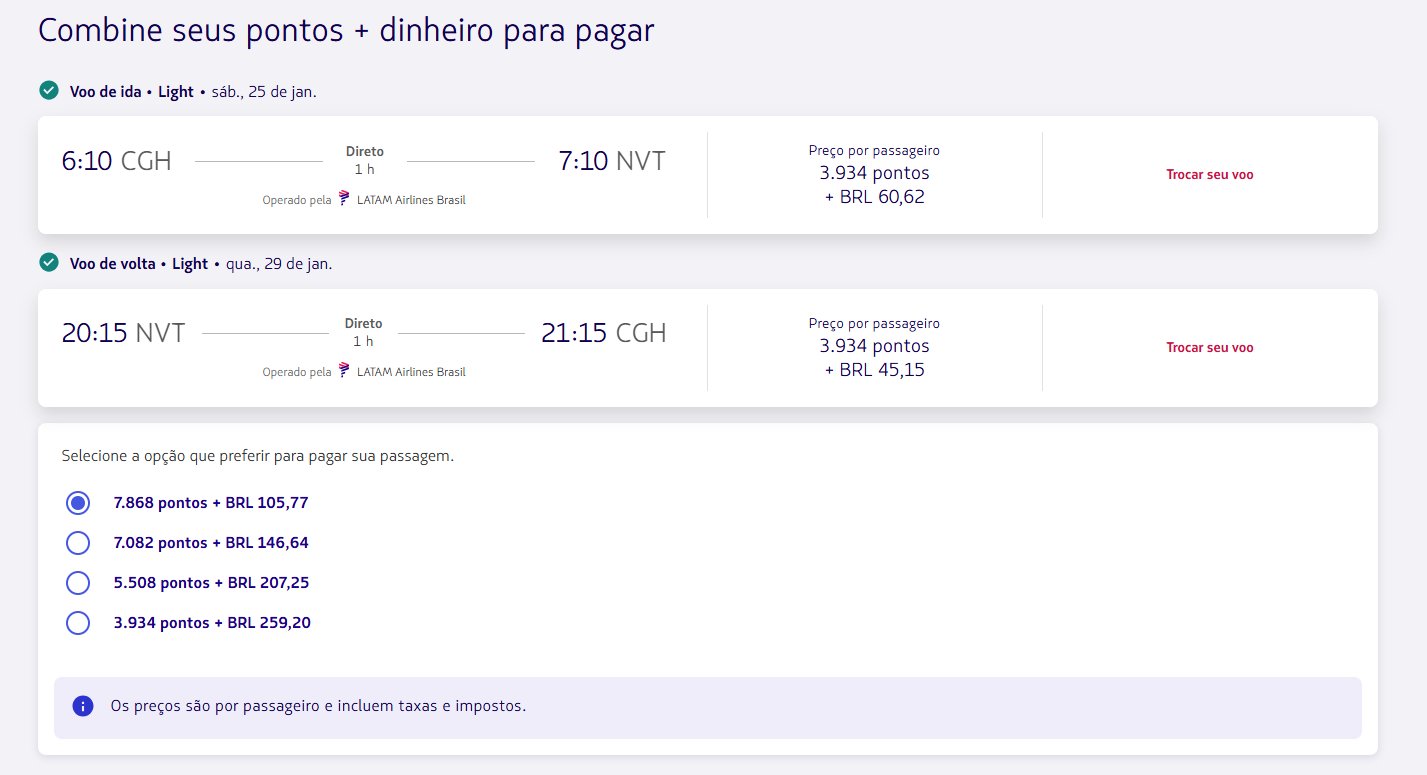
Task: Click the Voo de volta • Light heading
Action: tap(138, 264)
